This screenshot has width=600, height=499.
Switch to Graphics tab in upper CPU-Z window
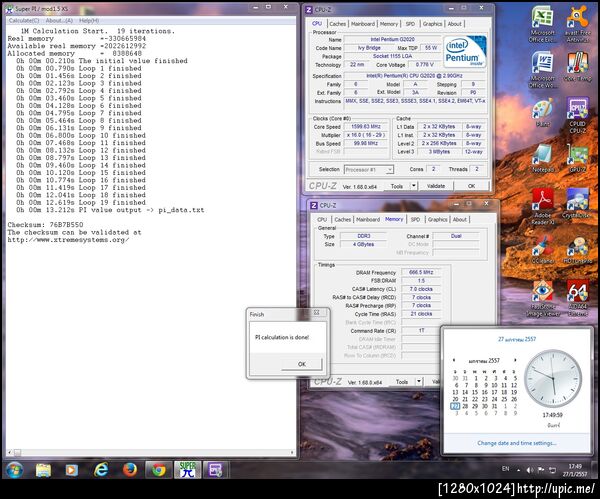click(x=432, y=24)
